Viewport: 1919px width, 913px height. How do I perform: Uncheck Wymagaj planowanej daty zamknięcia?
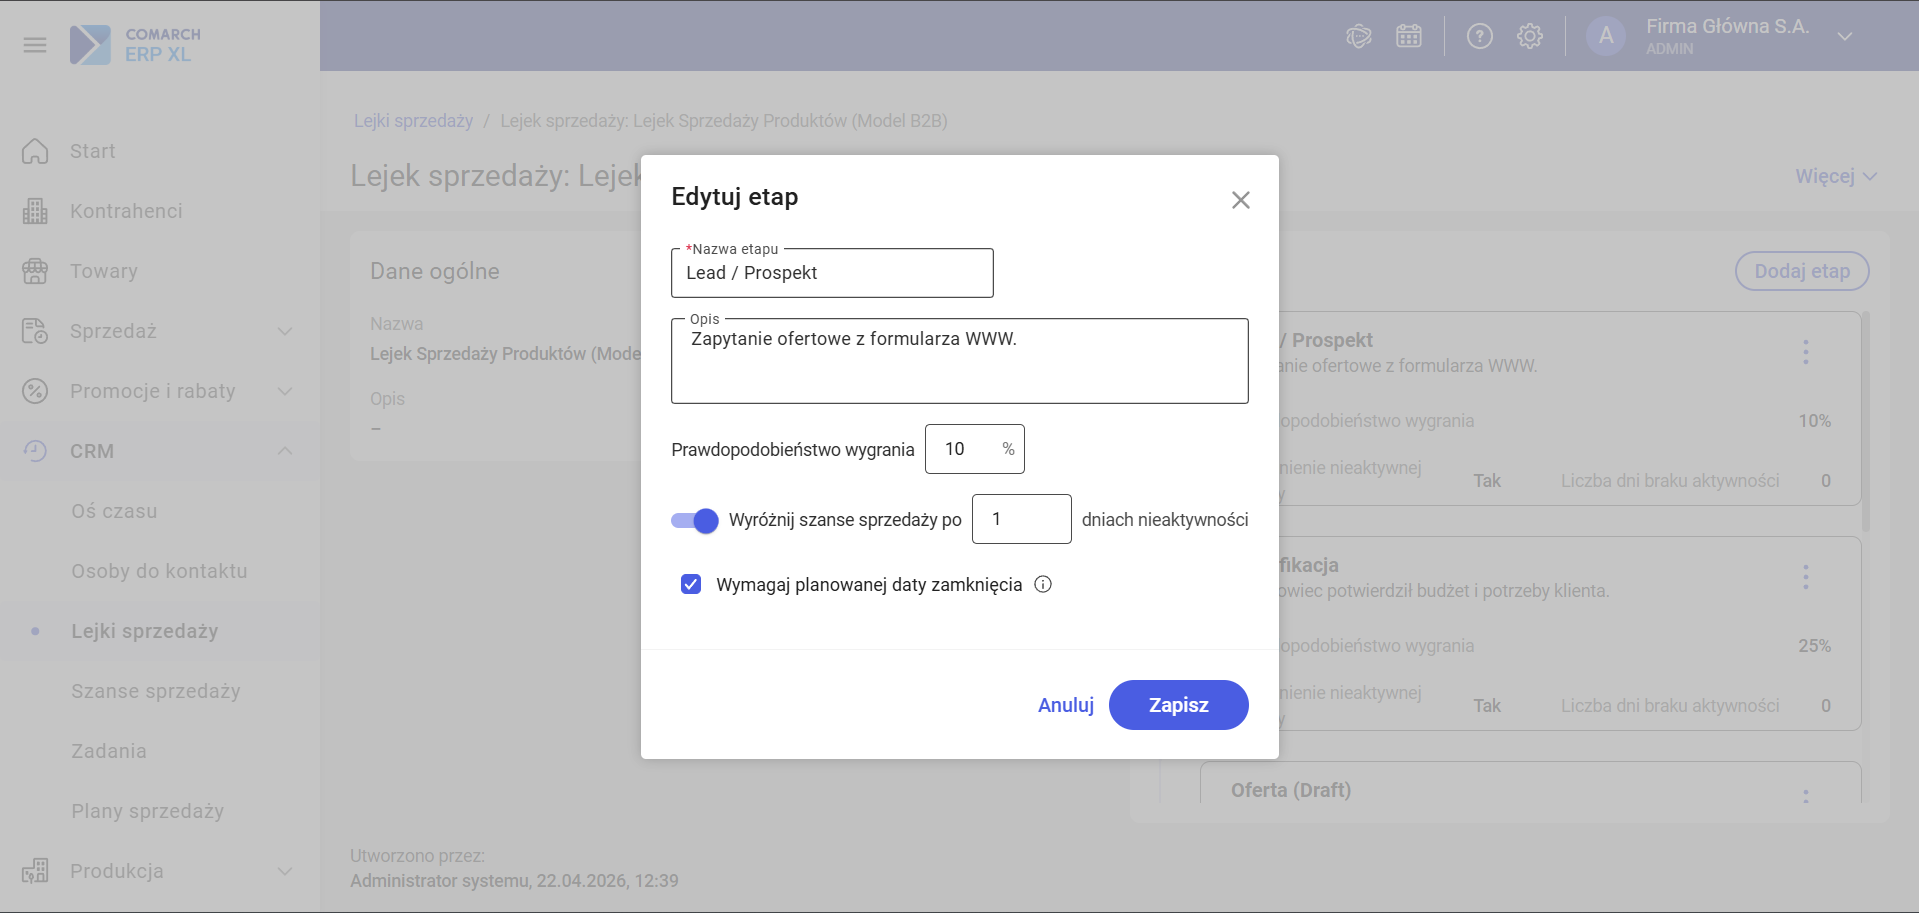coord(691,584)
